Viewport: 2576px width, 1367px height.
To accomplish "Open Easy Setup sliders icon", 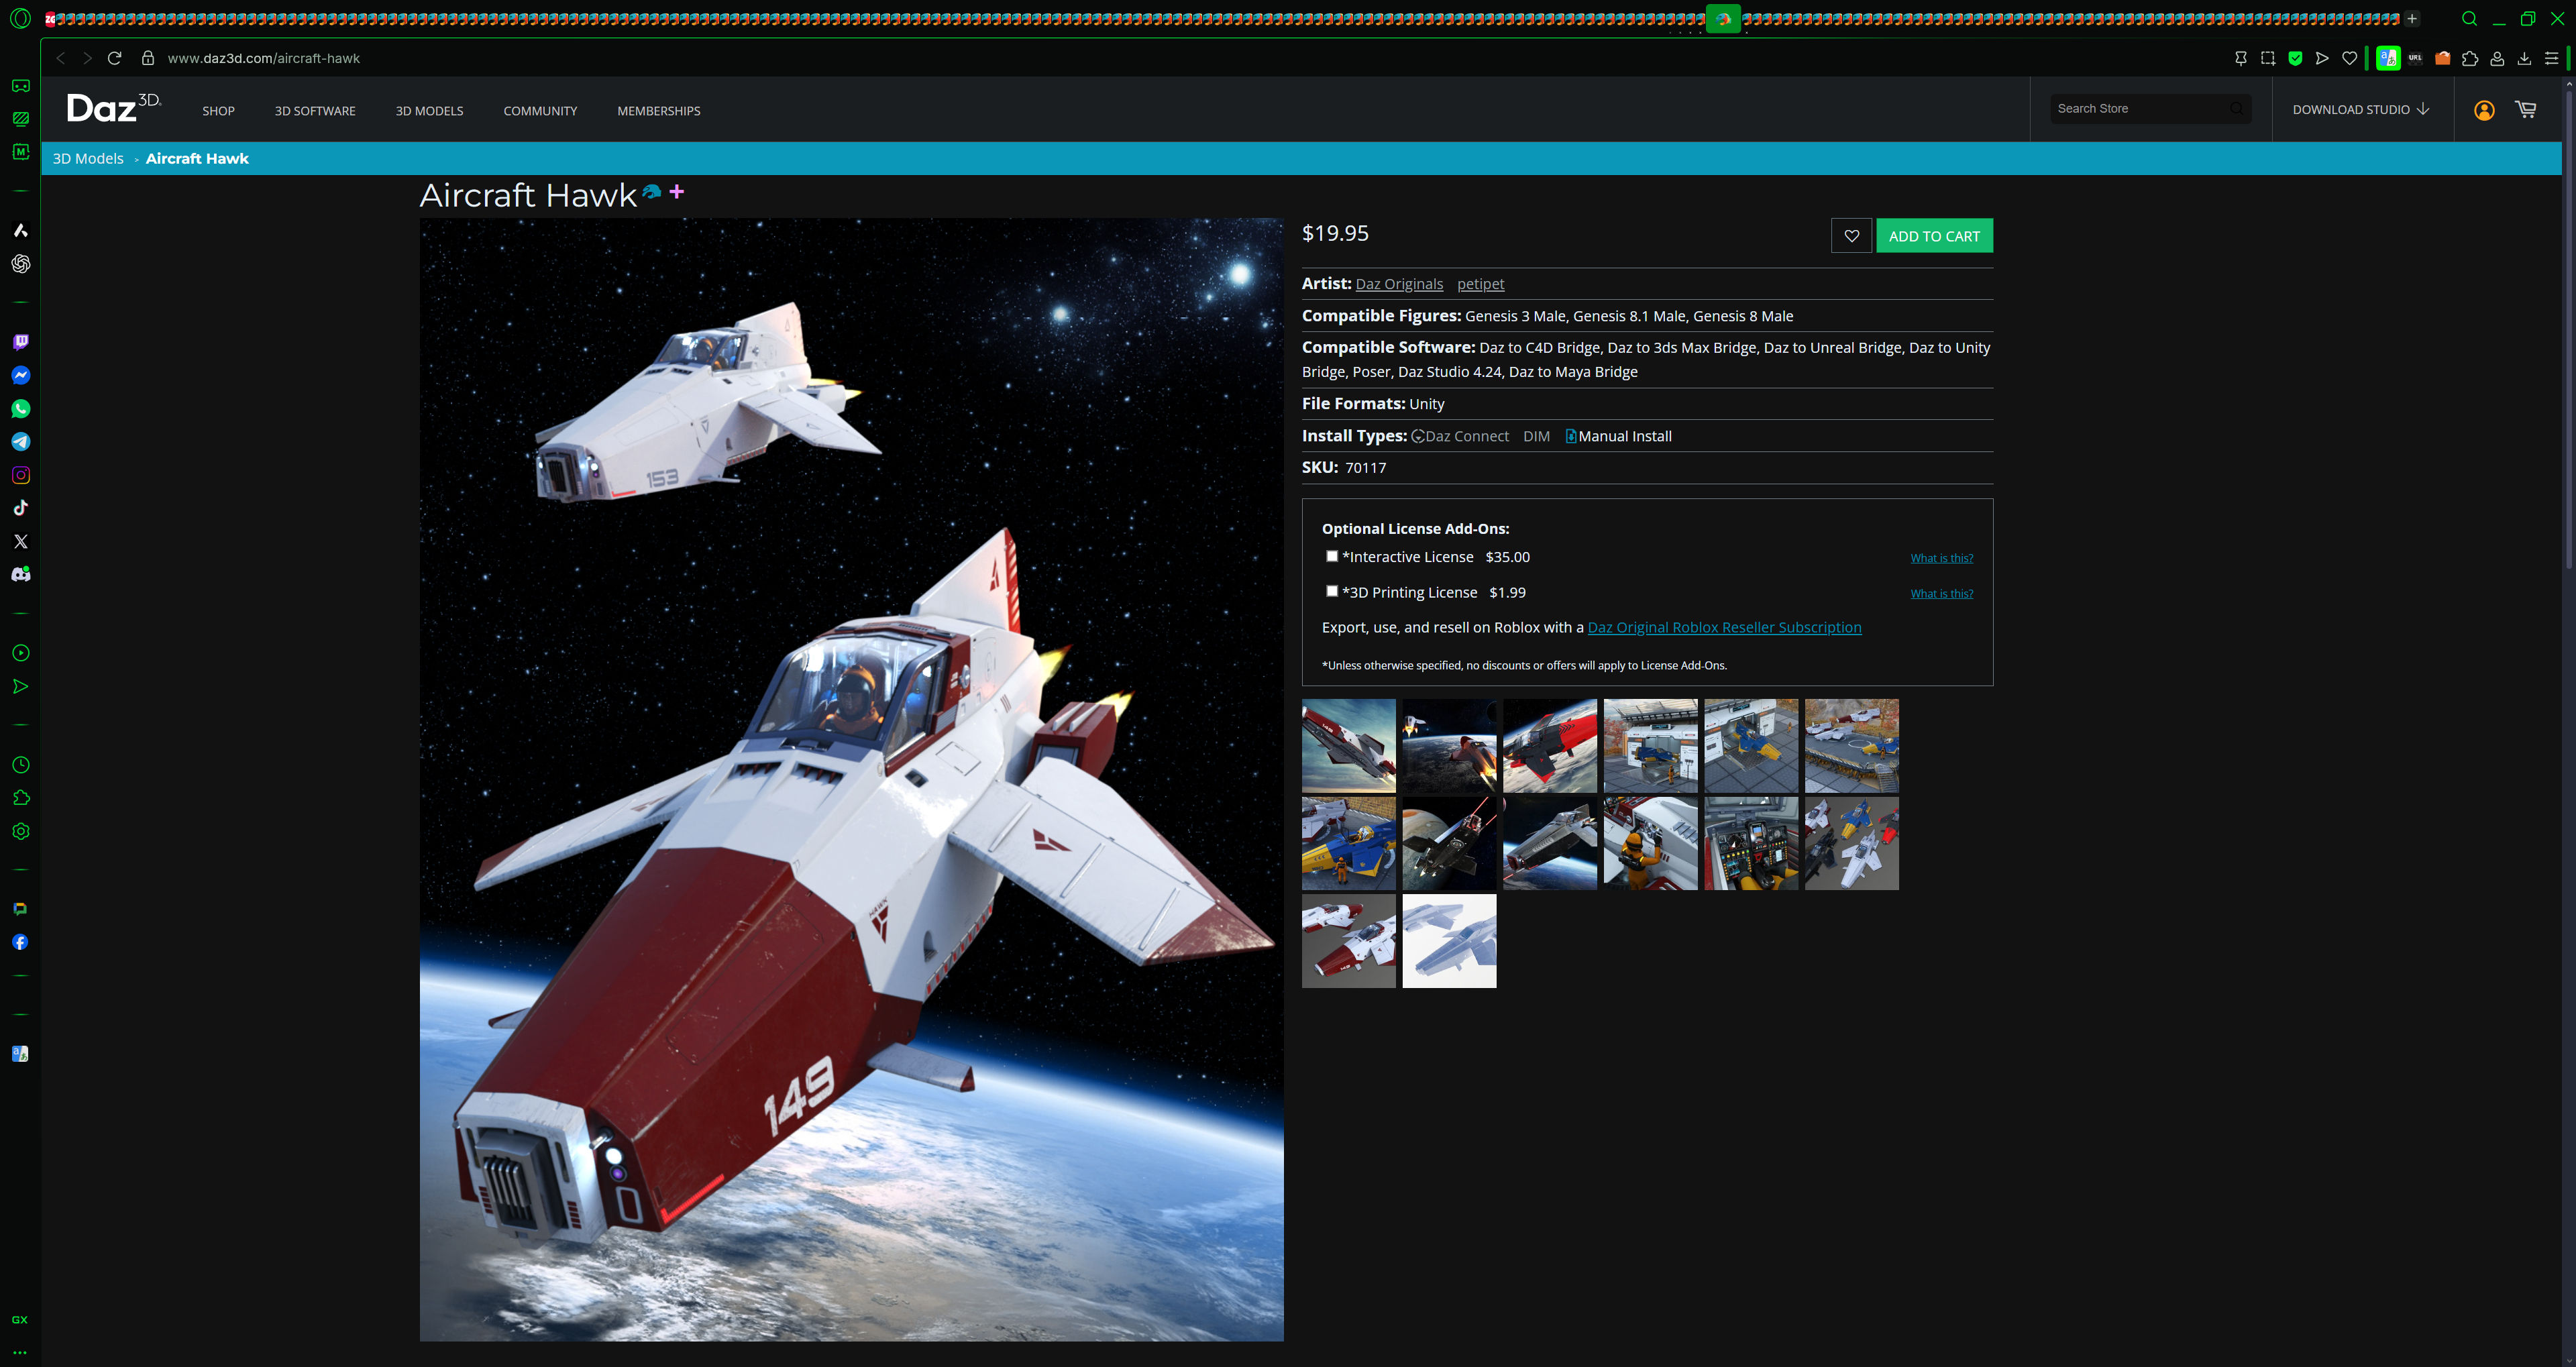I will click(x=2551, y=58).
